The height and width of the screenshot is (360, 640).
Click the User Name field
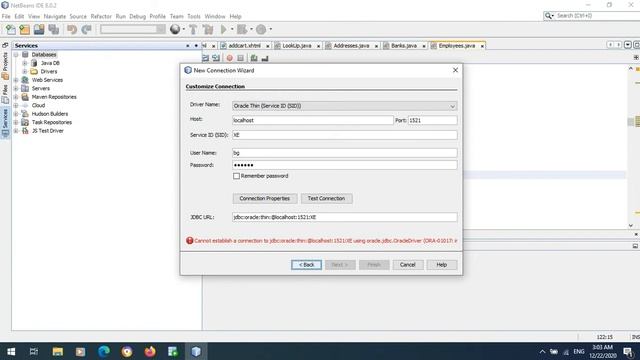pyautogui.click(x=344, y=153)
